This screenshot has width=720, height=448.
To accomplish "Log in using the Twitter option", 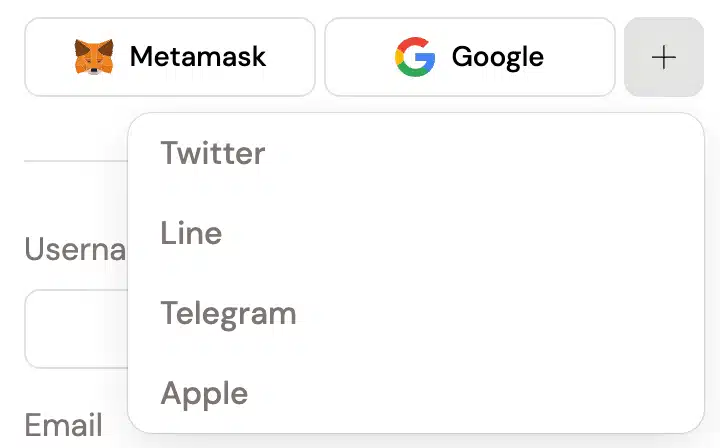I will pyautogui.click(x=416, y=153).
